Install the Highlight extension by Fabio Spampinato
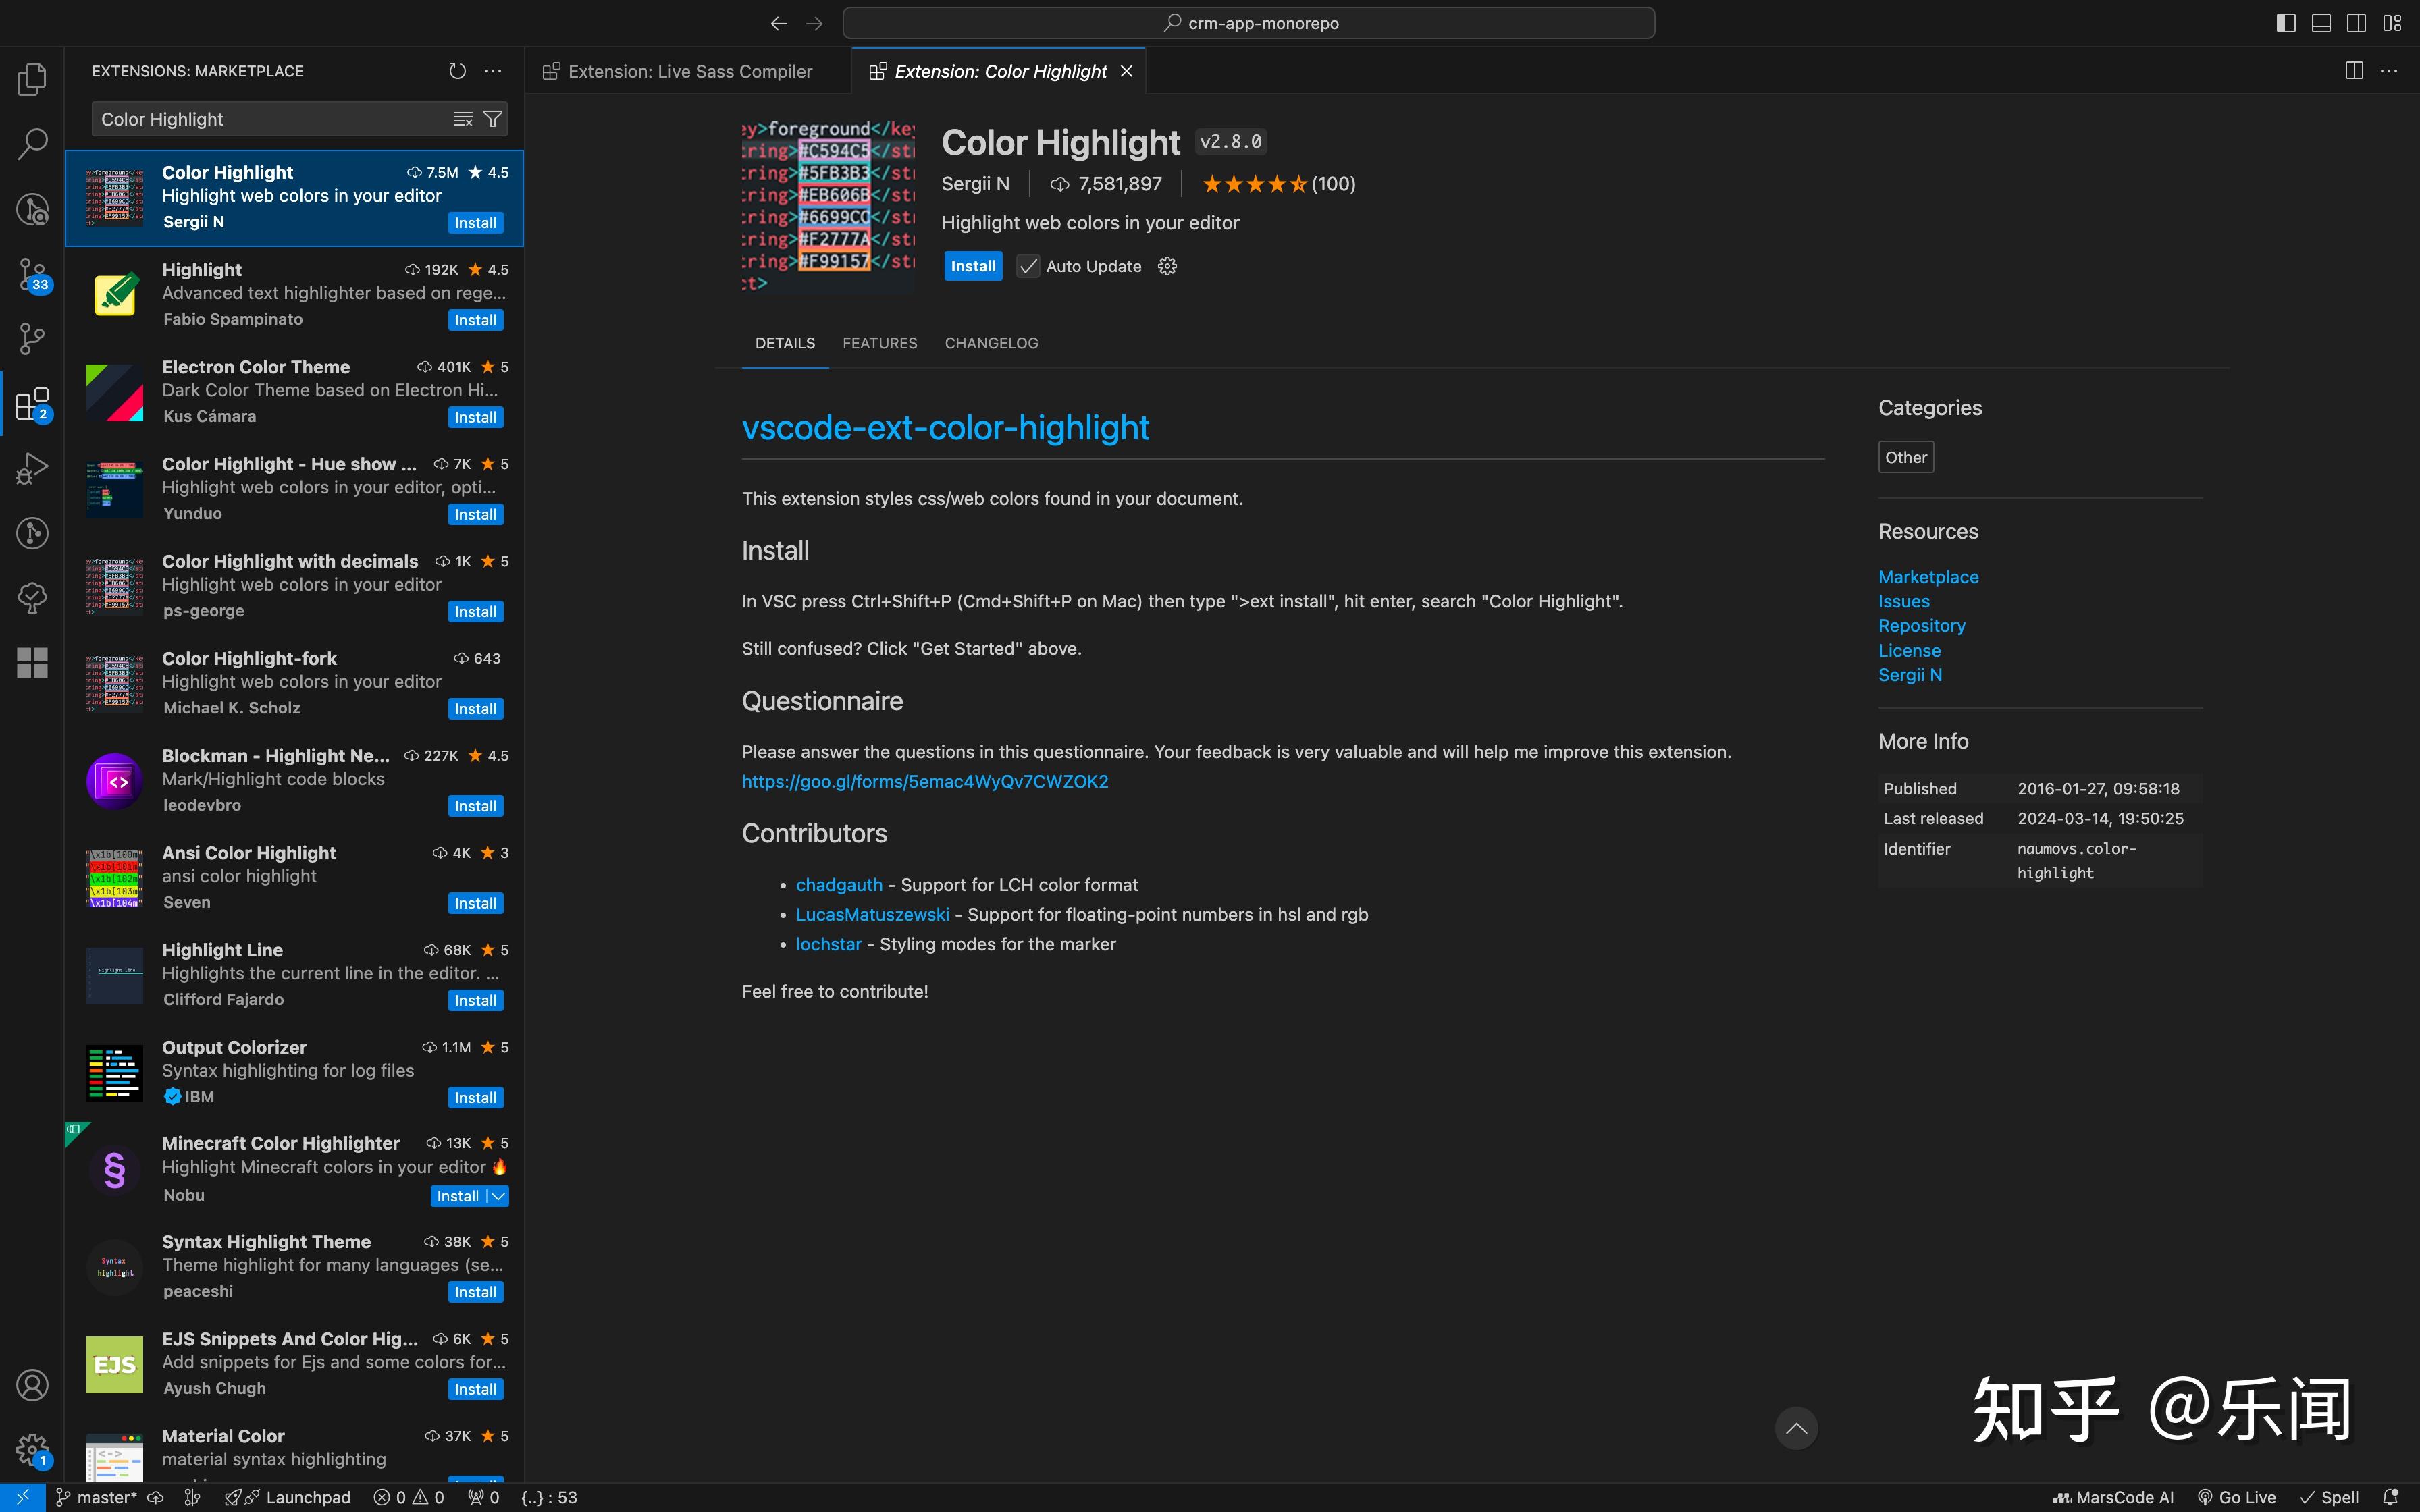The width and height of the screenshot is (2420, 1512). 475,320
